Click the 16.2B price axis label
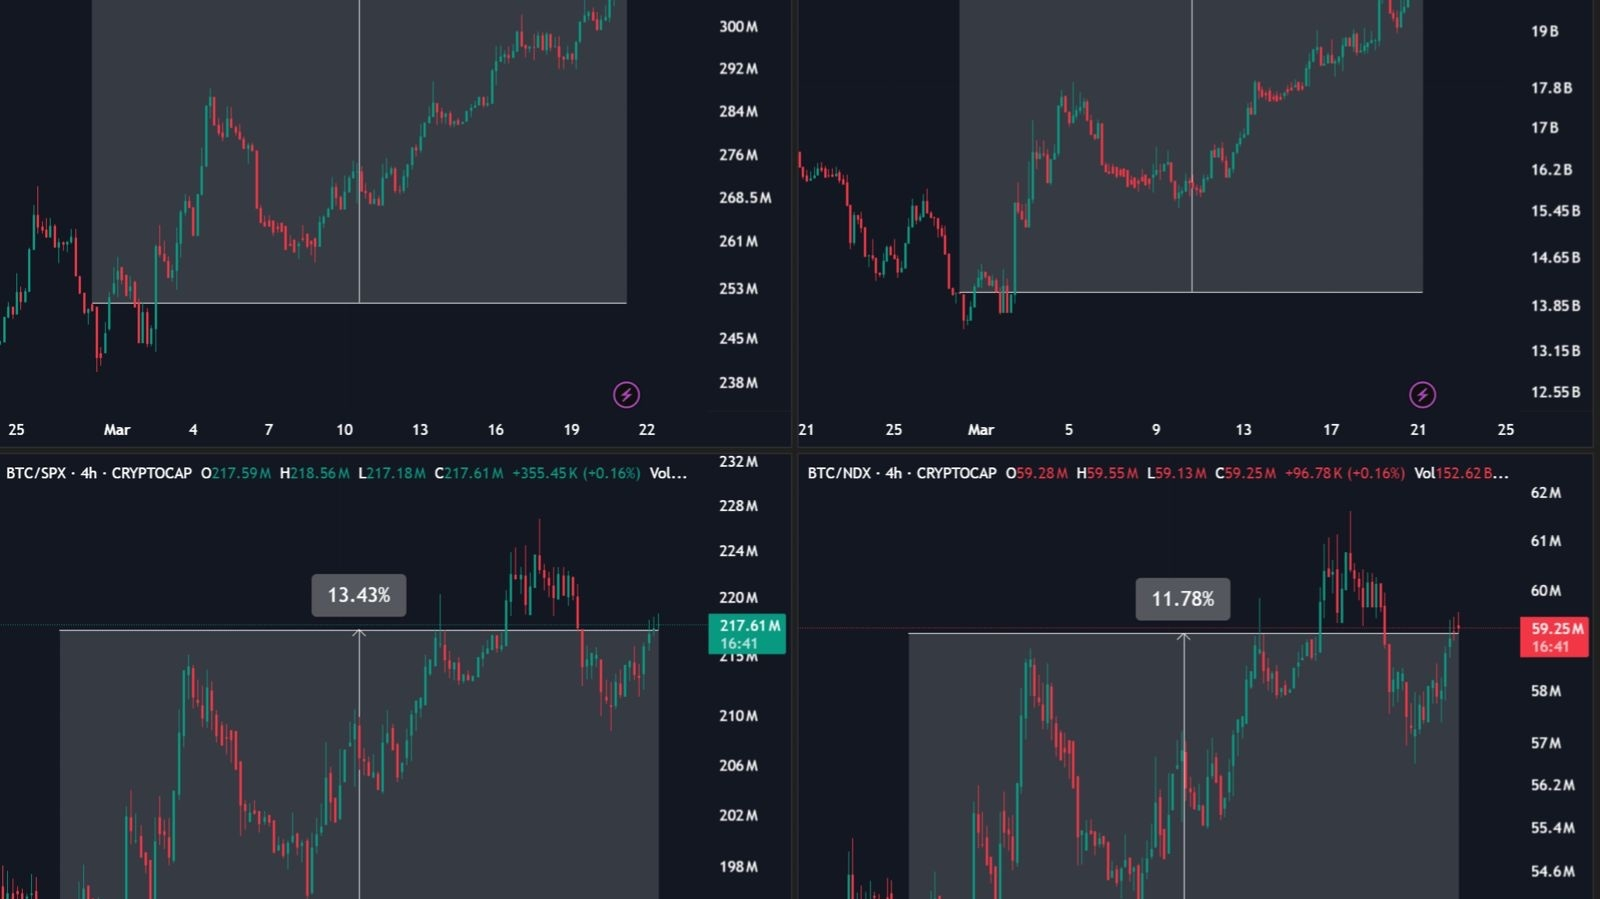The image size is (1600, 899). (1552, 170)
